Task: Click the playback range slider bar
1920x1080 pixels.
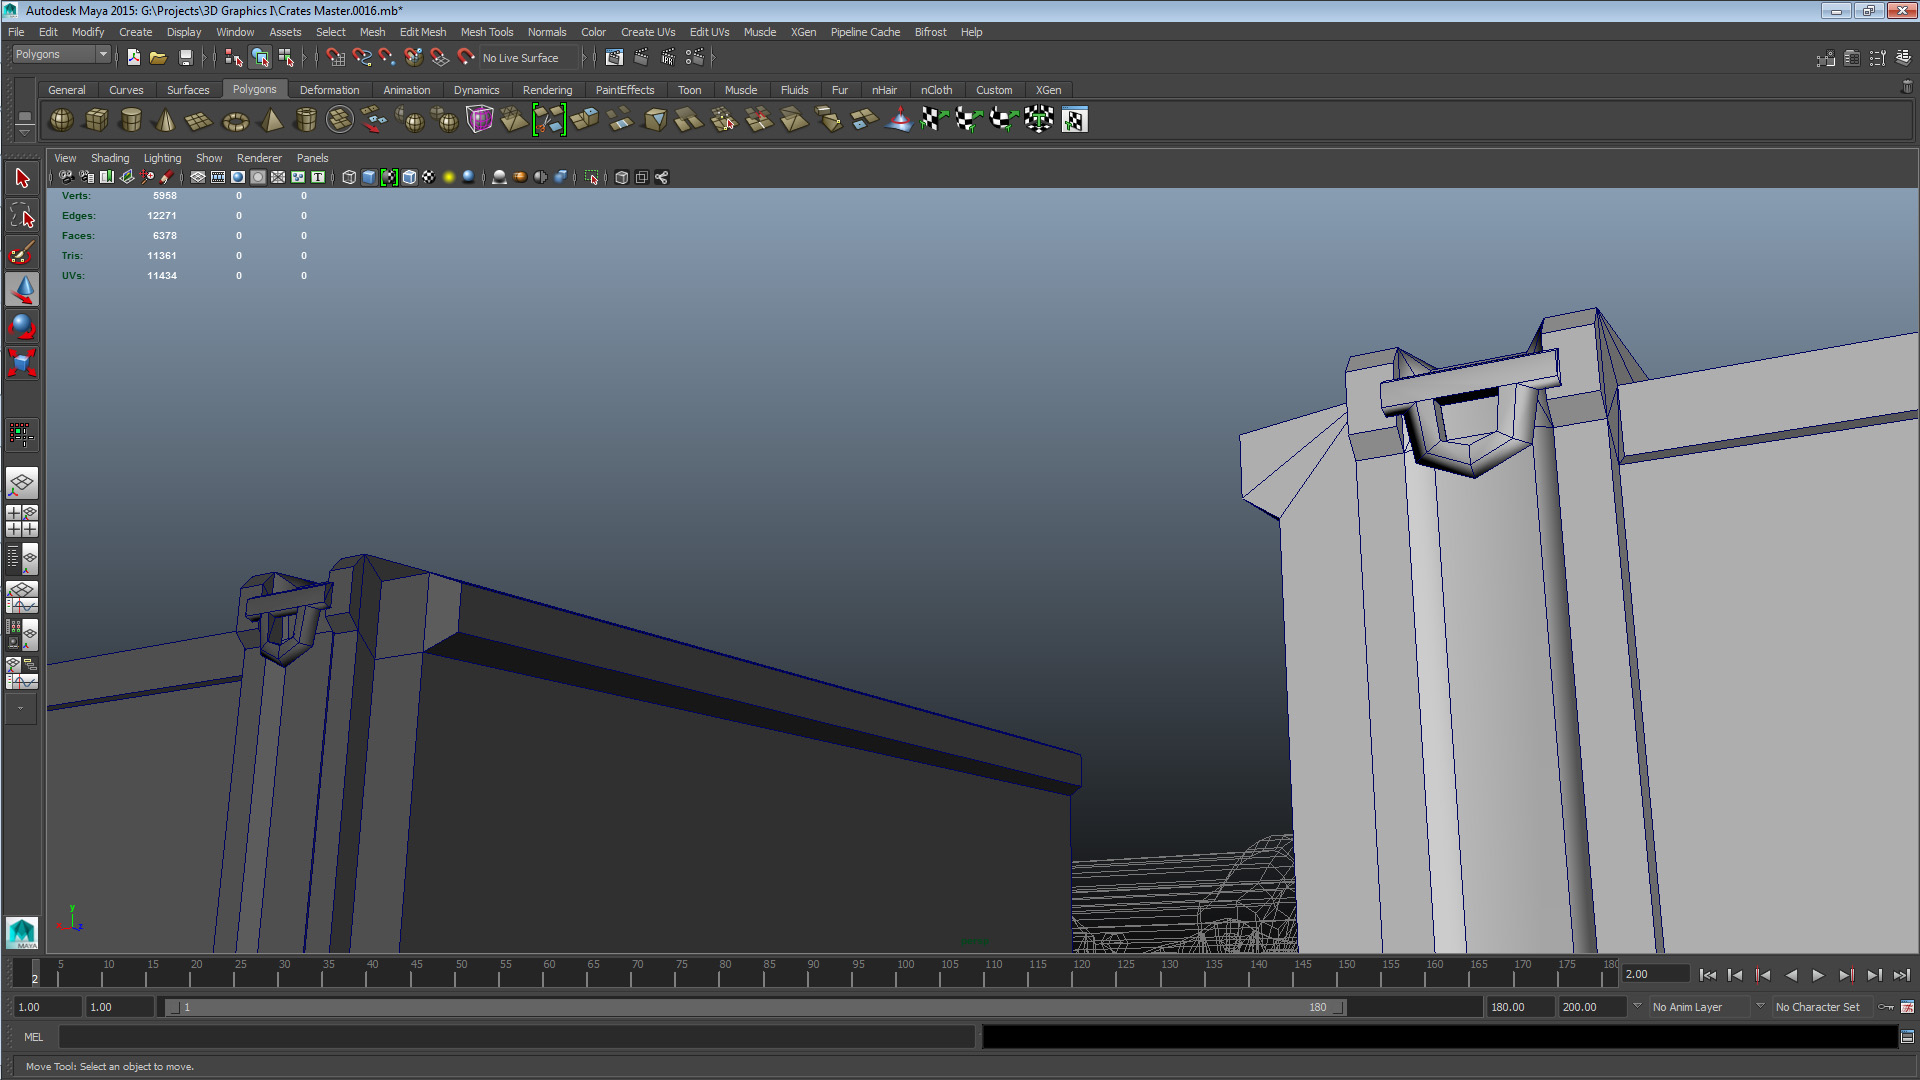Action: 755,1007
